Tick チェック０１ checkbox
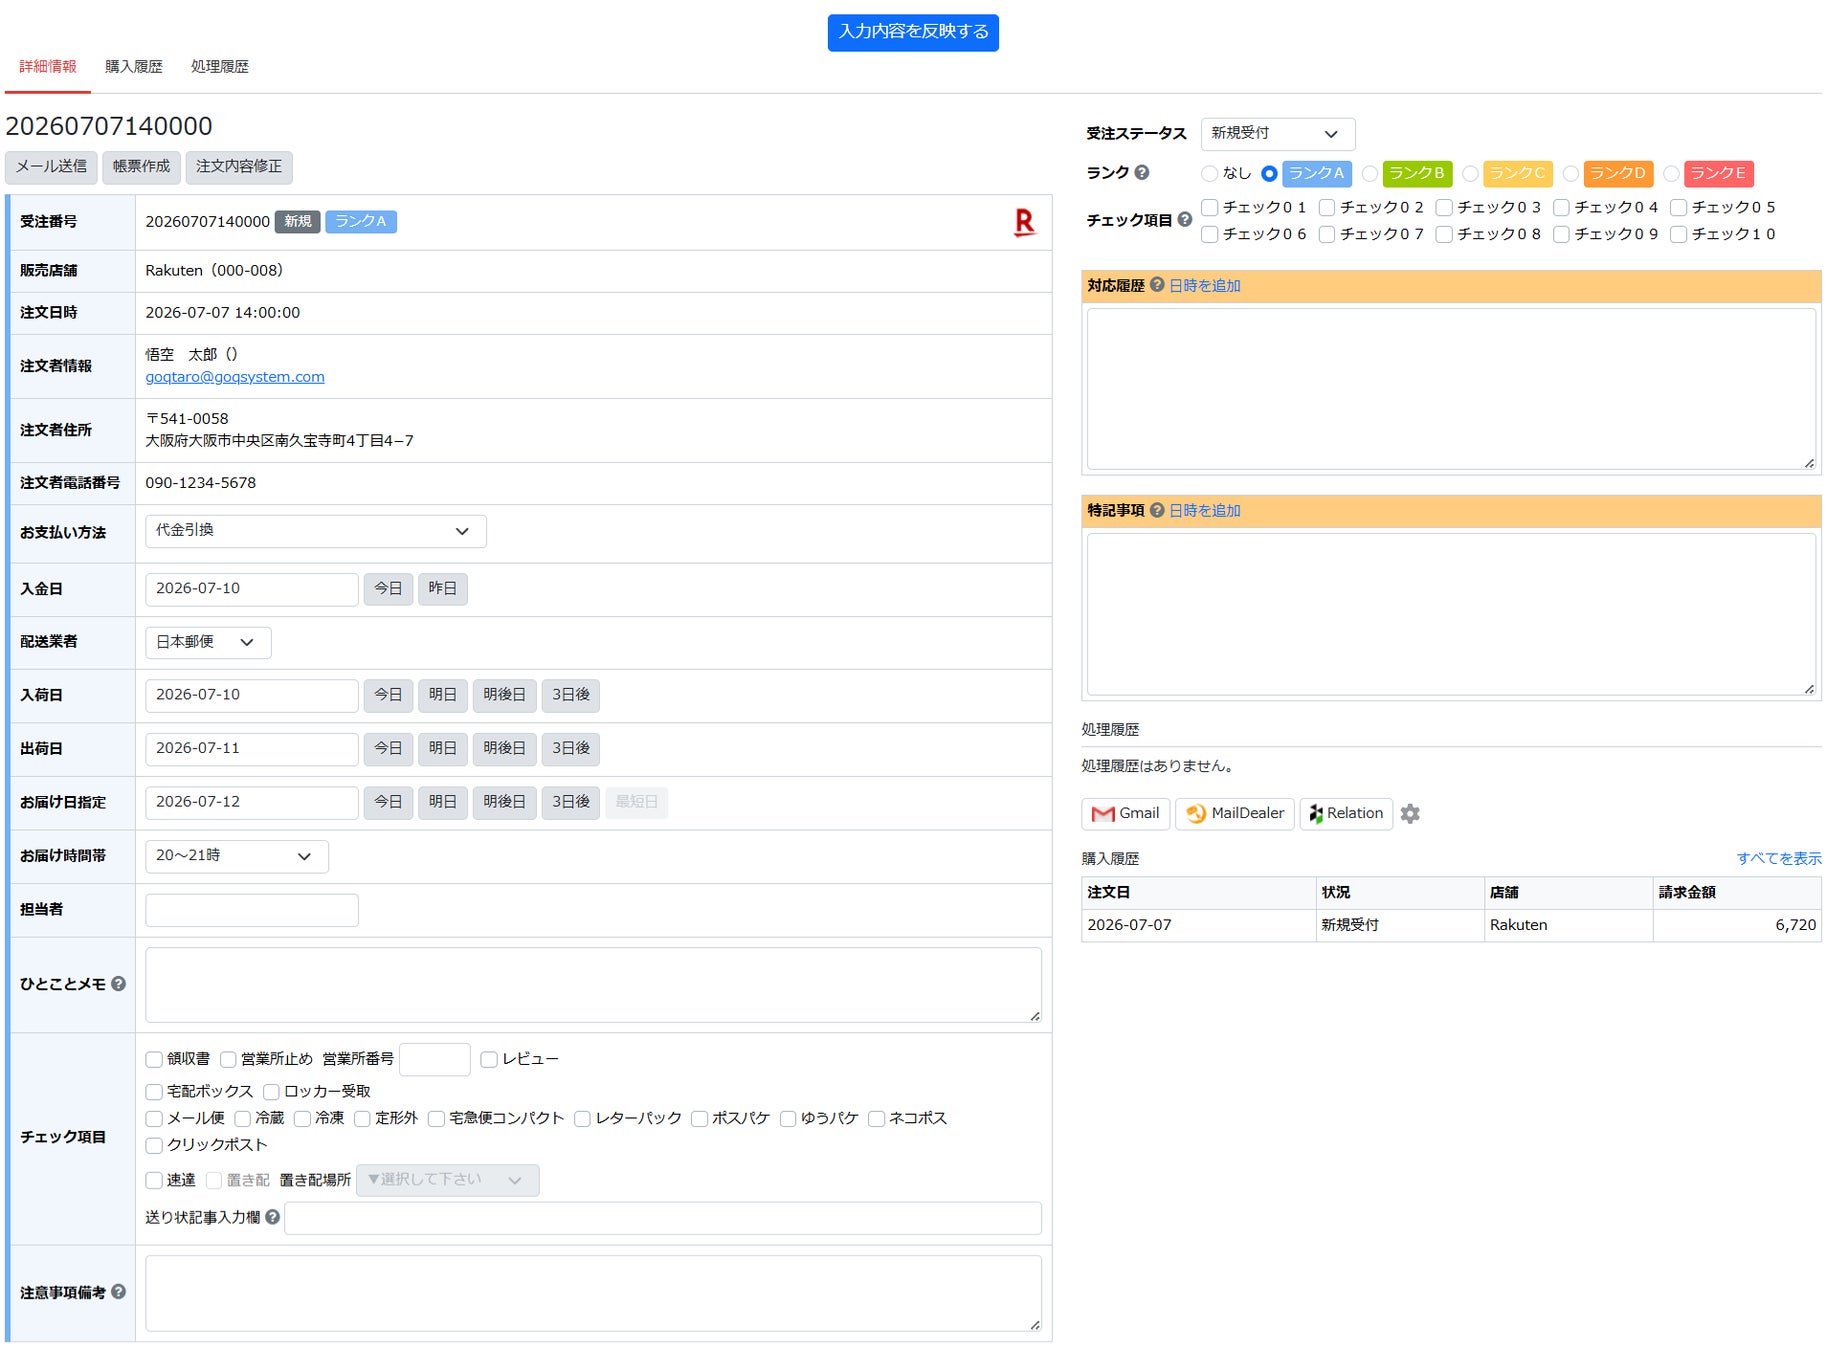The height and width of the screenshot is (1350, 1826). 1210,208
